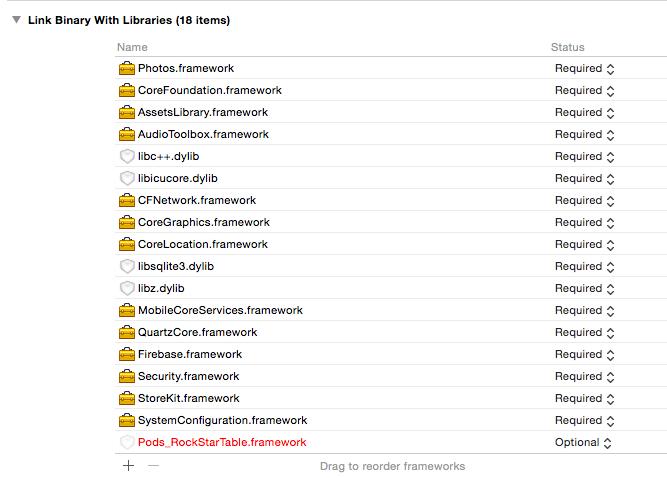Select the libicucore.dylib name text
The height and width of the screenshot is (478, 667).
point(178,179)
